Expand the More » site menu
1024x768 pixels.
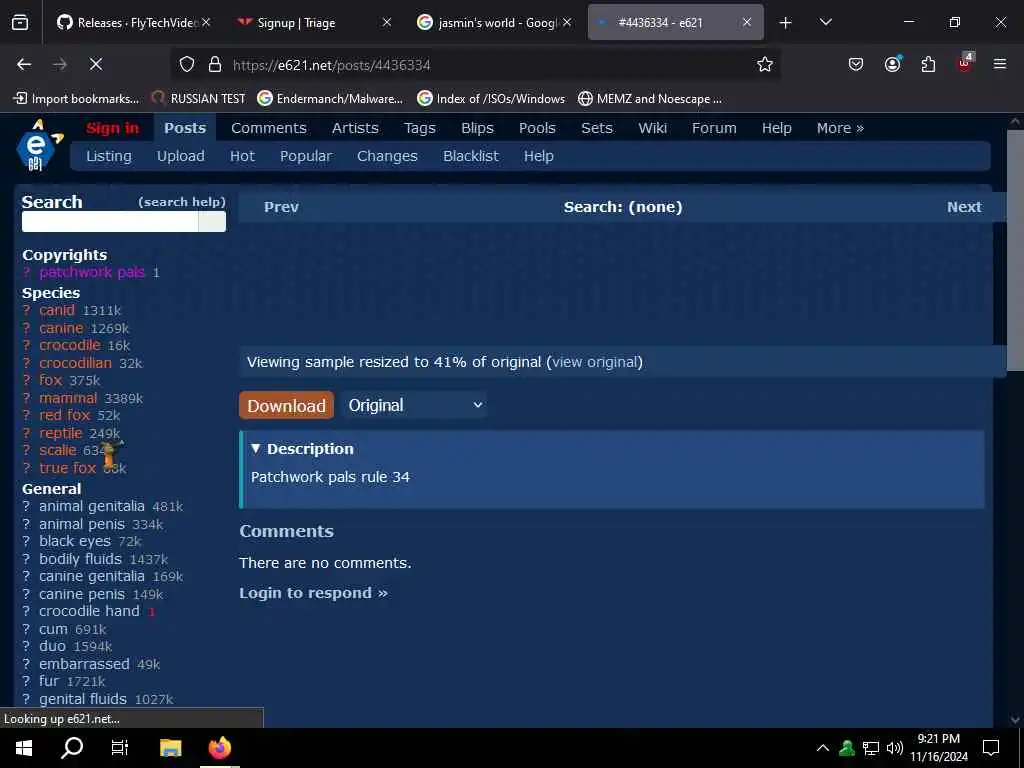pyautogui.click(x=840, y=128)
